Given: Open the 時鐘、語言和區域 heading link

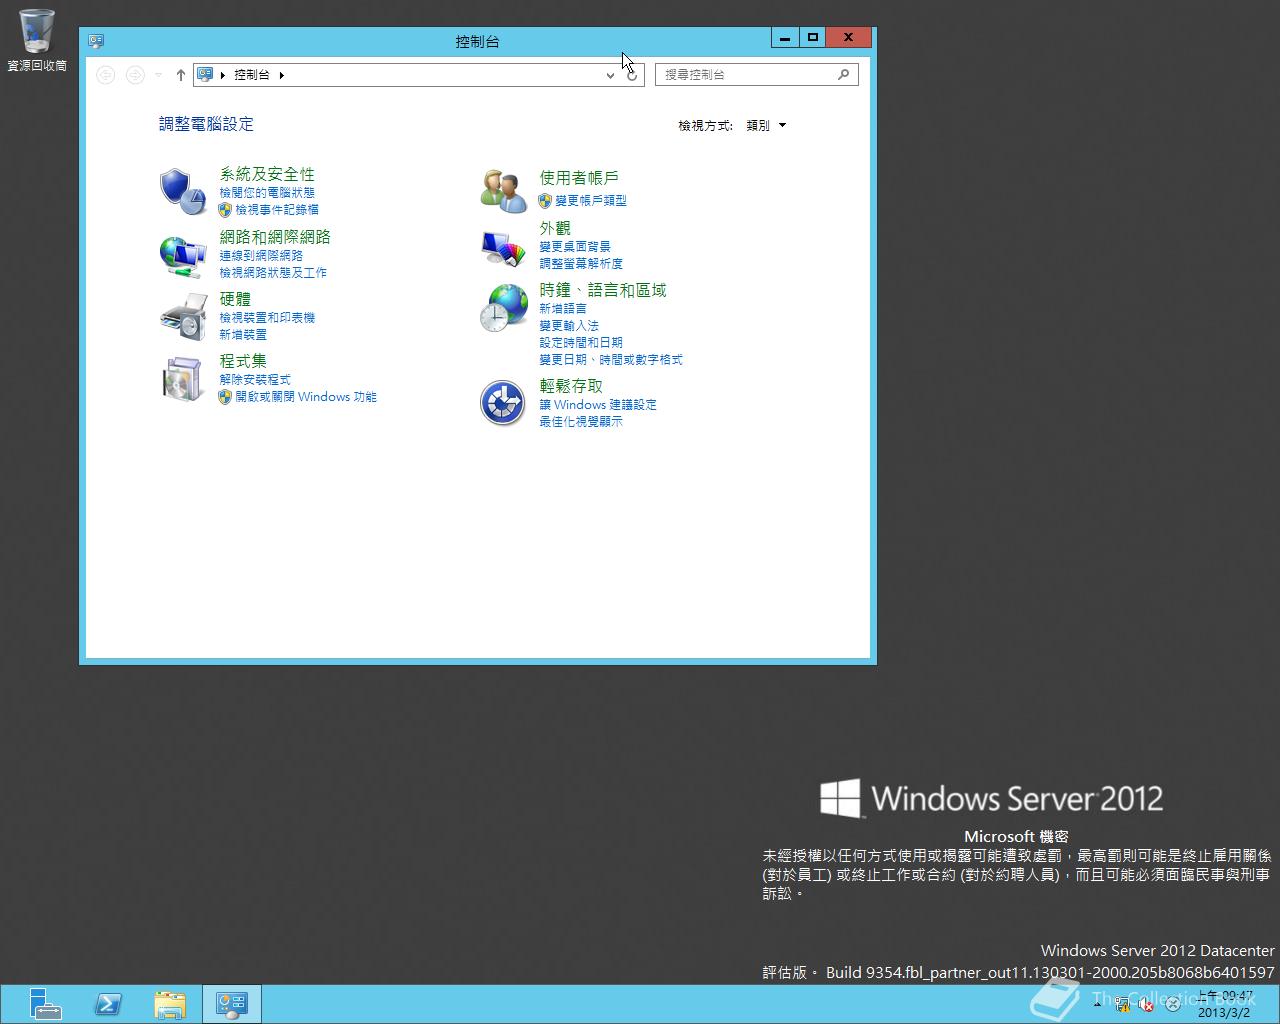Looking at the screenshot, I should click(x=603, y=290).
